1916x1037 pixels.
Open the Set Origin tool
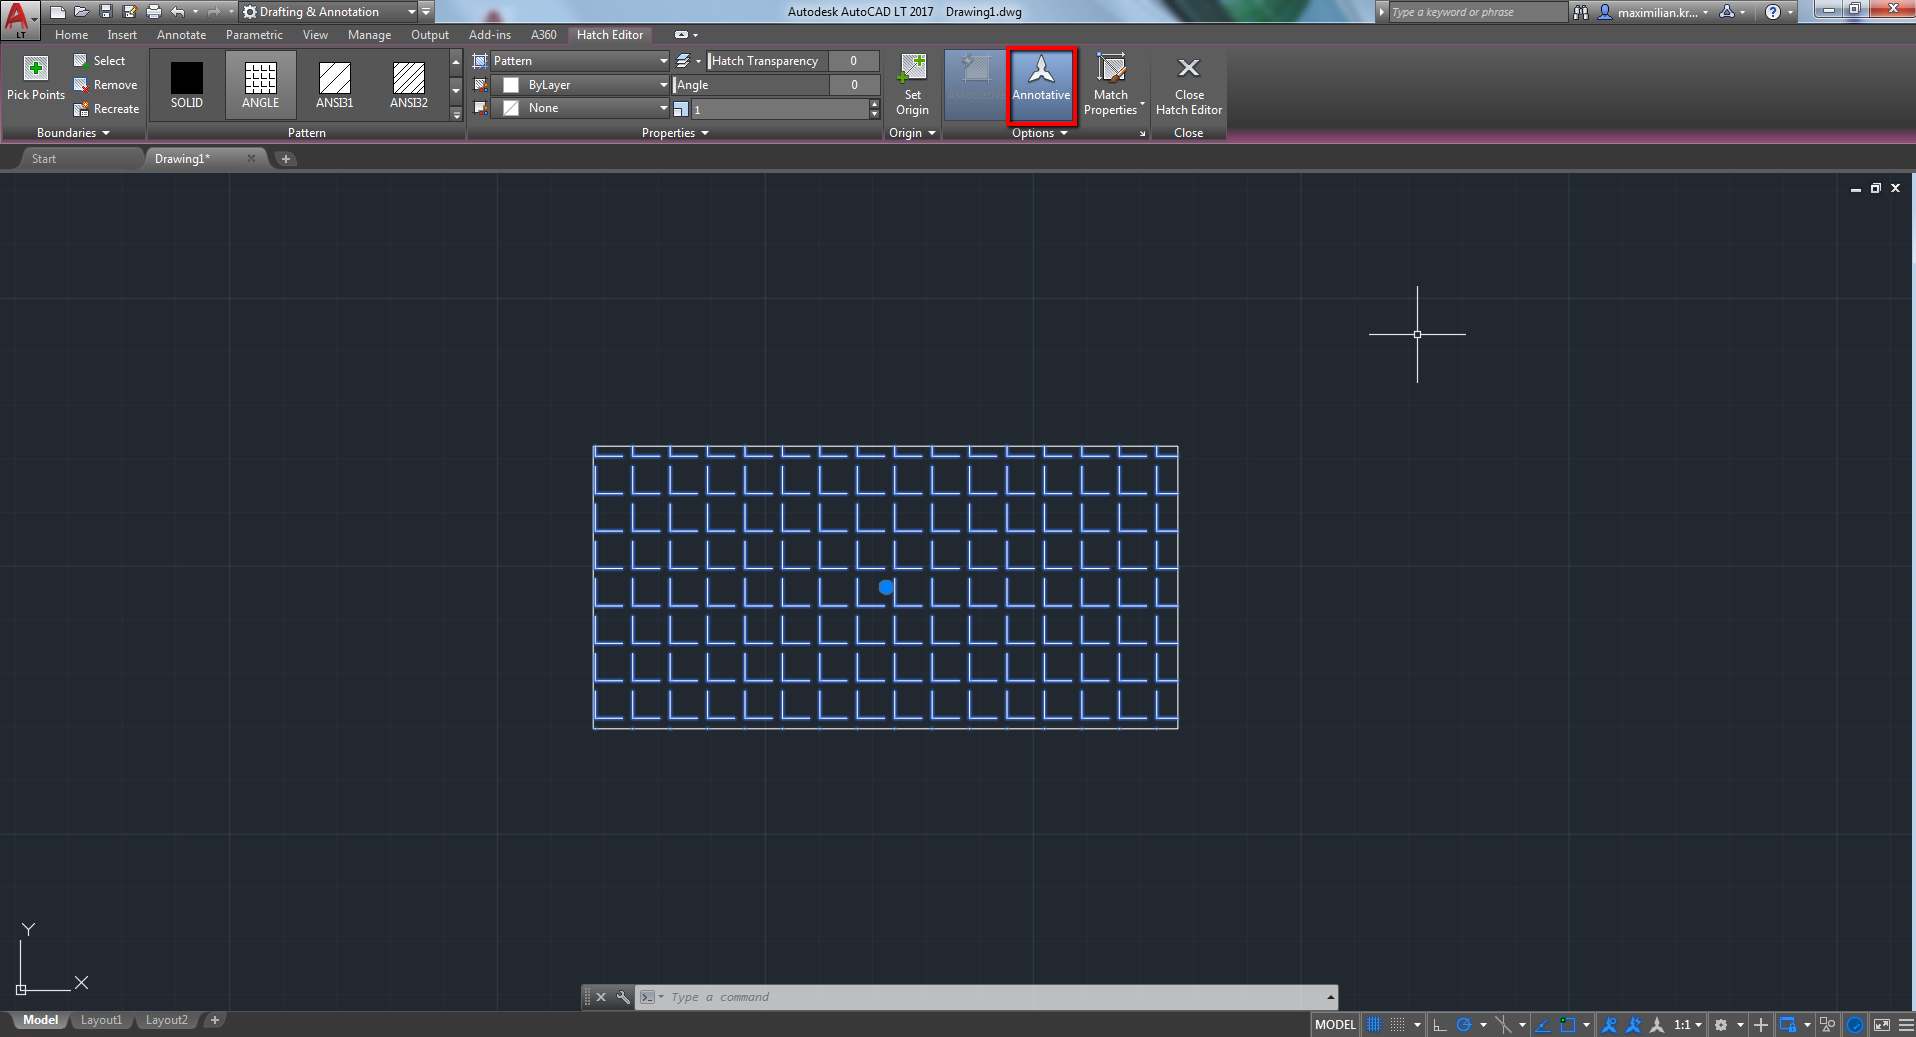pyautogui.click(x=912, y=85)
